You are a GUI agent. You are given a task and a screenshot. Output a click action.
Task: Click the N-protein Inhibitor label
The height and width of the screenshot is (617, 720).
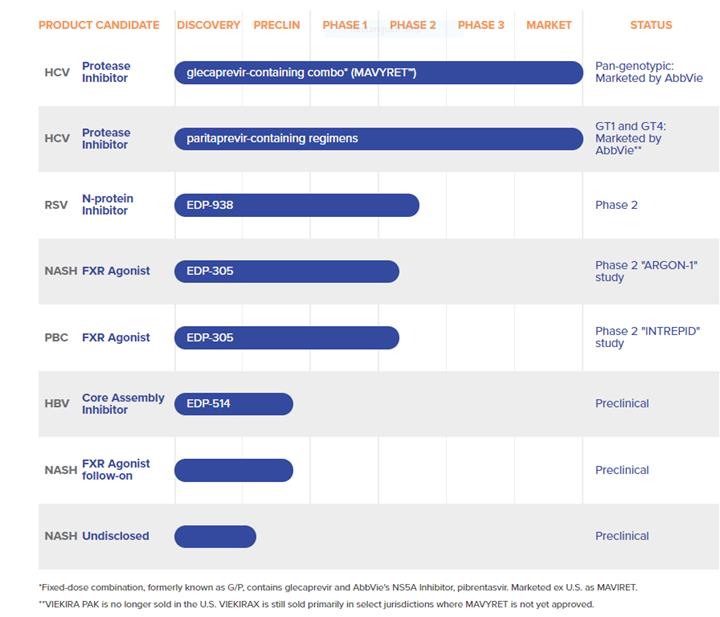pos(107,205)
